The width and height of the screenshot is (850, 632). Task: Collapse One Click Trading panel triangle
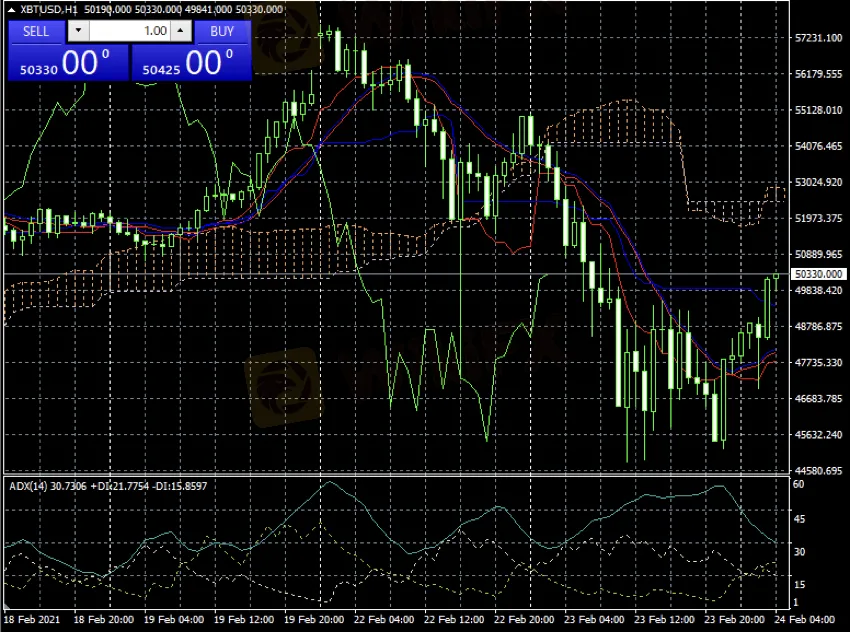coord(11,10)
